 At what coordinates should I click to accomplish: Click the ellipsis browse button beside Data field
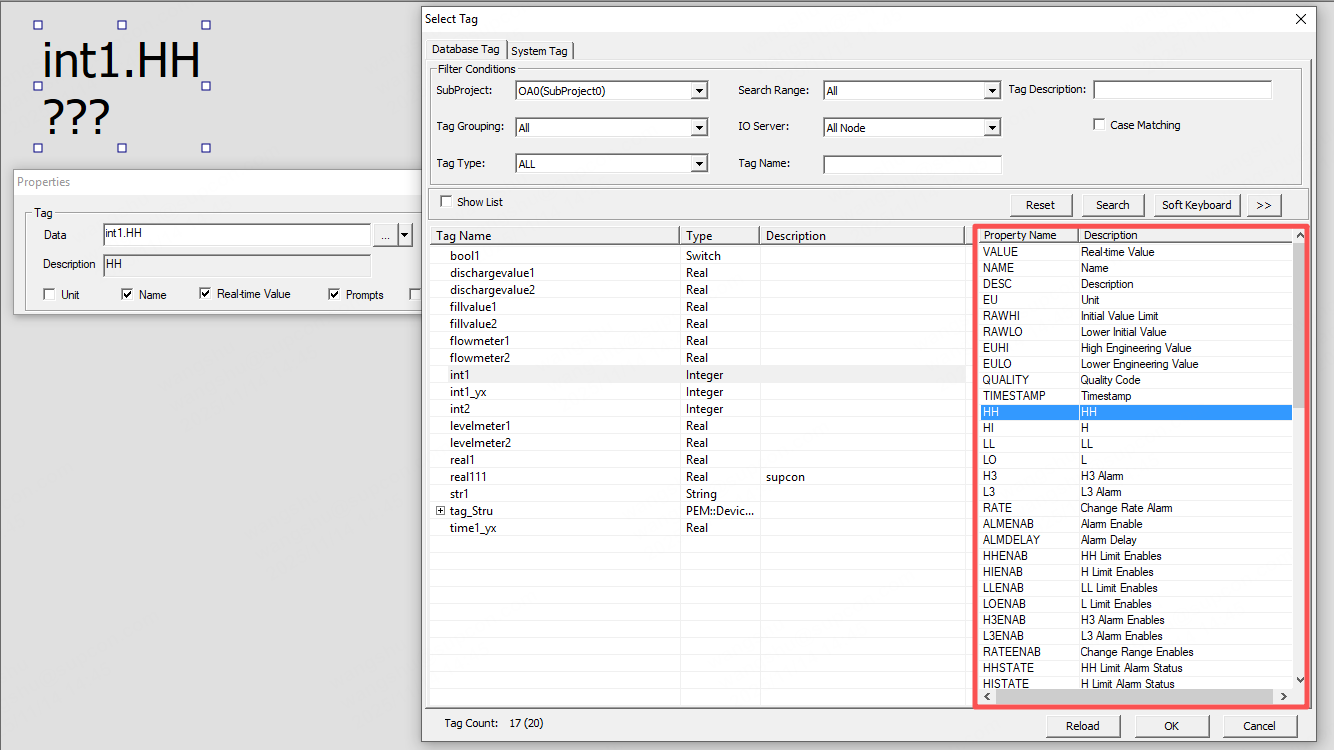click(385, 235)
